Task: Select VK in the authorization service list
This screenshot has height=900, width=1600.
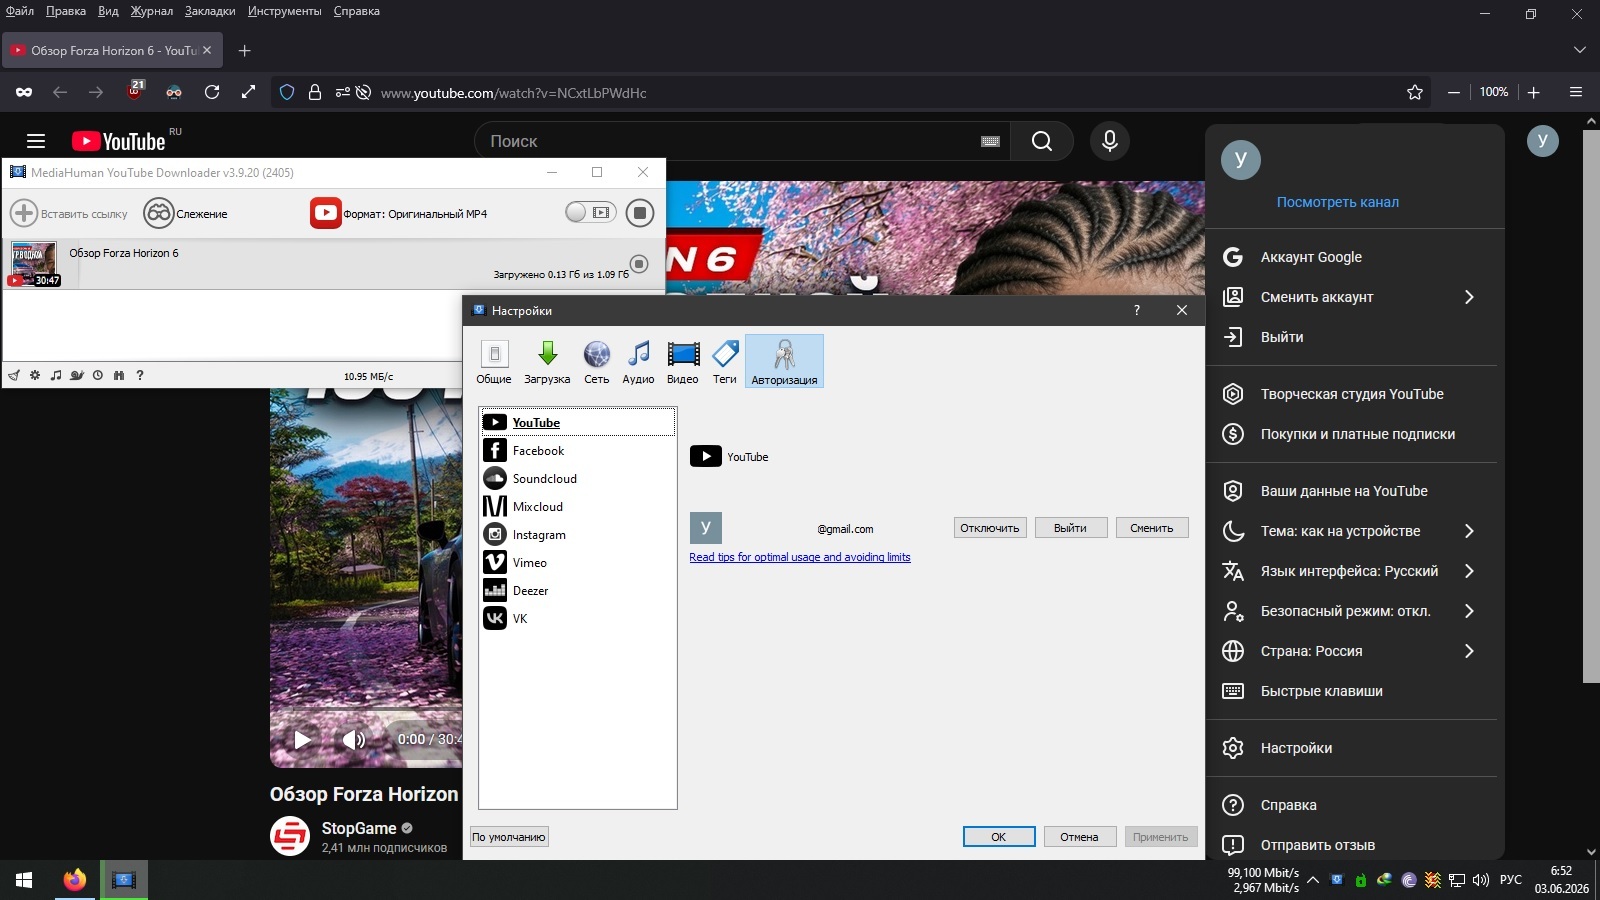Action: tap(578, 619)
